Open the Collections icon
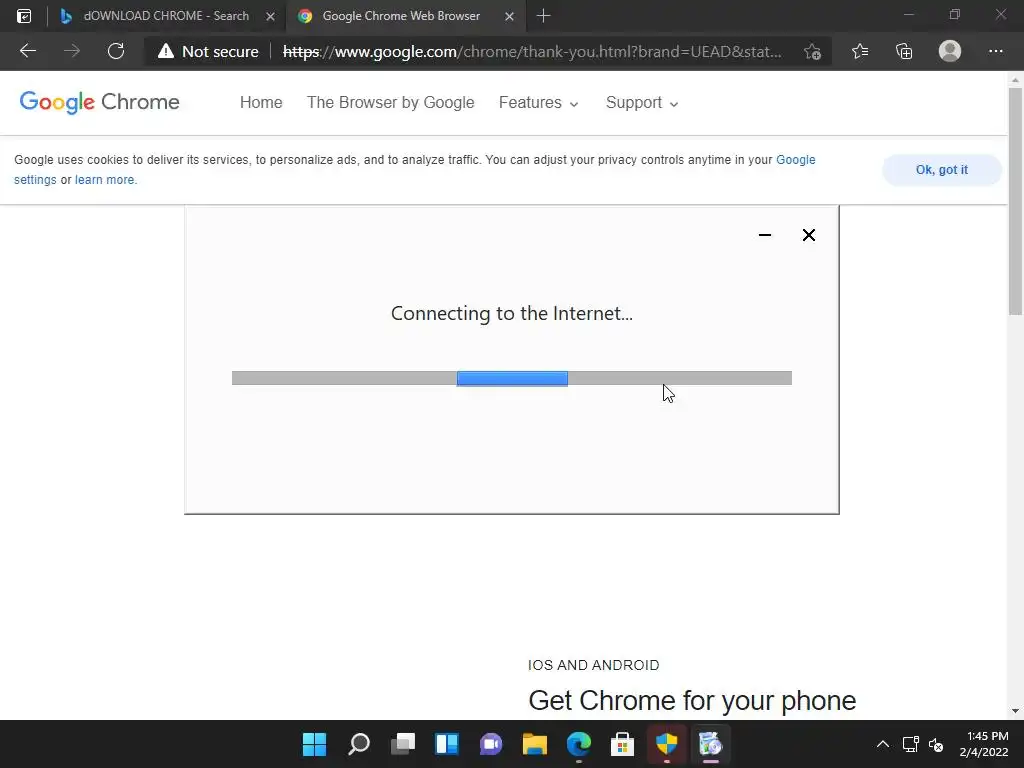The image size is (1024, 768). tap(904, 51)
